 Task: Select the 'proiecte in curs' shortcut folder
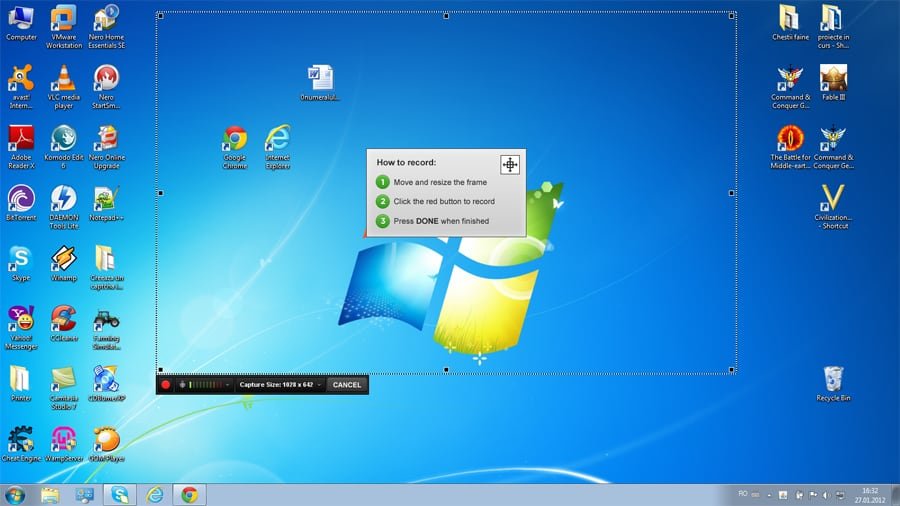click(x=833, y=27)
